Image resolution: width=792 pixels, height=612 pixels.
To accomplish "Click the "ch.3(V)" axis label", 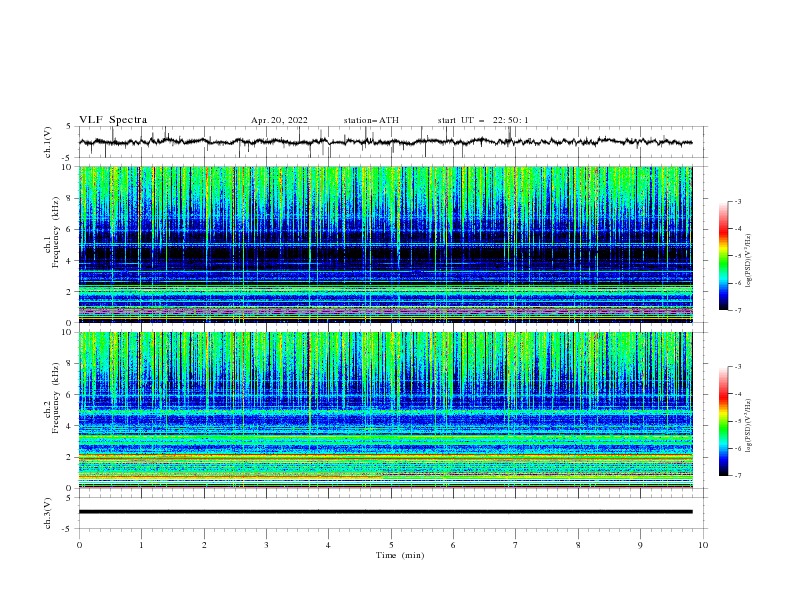I will 48,513.
